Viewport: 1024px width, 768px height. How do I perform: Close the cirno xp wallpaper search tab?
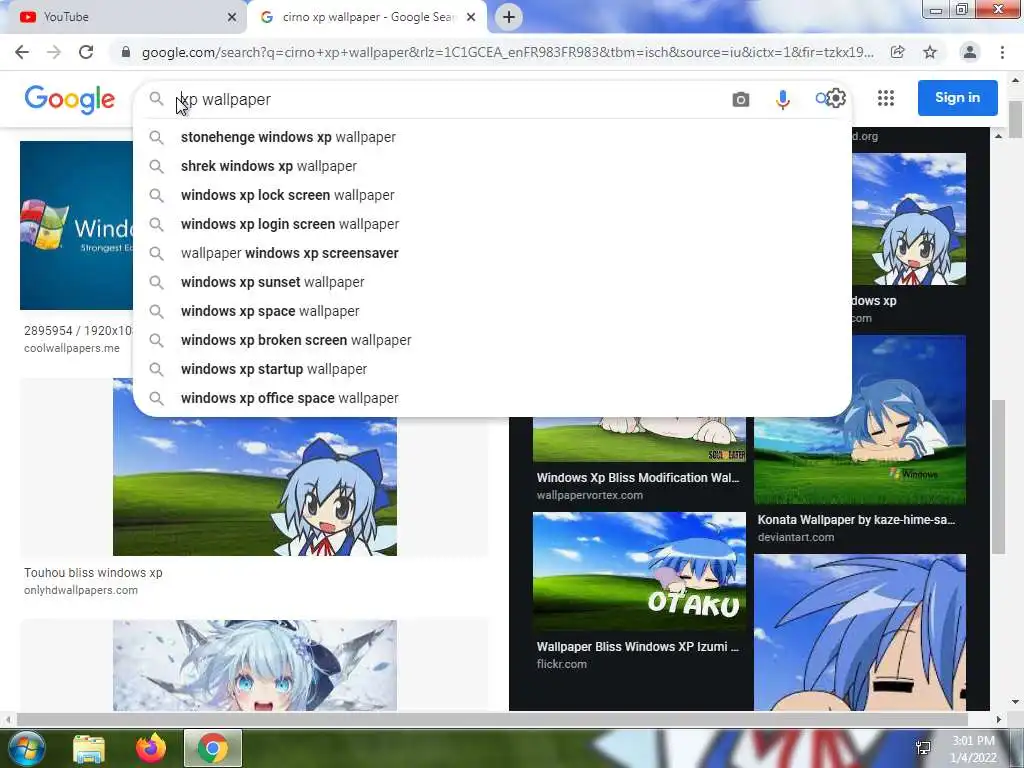point(471,17)
